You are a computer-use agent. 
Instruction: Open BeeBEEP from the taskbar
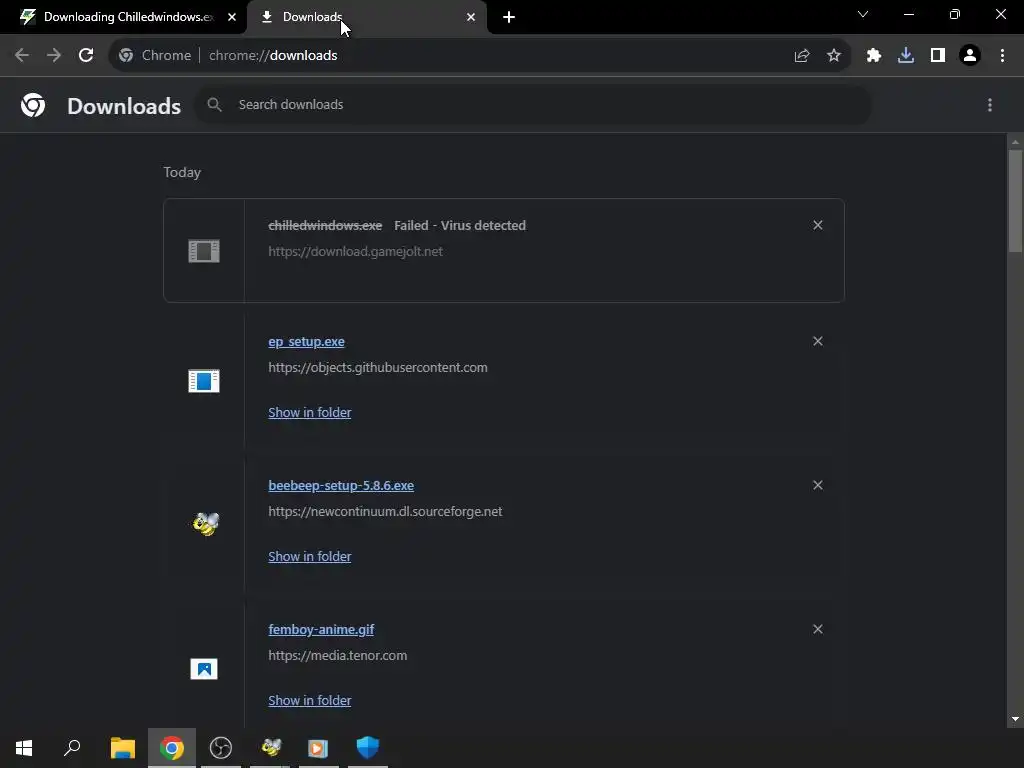[x=270, y=748]
